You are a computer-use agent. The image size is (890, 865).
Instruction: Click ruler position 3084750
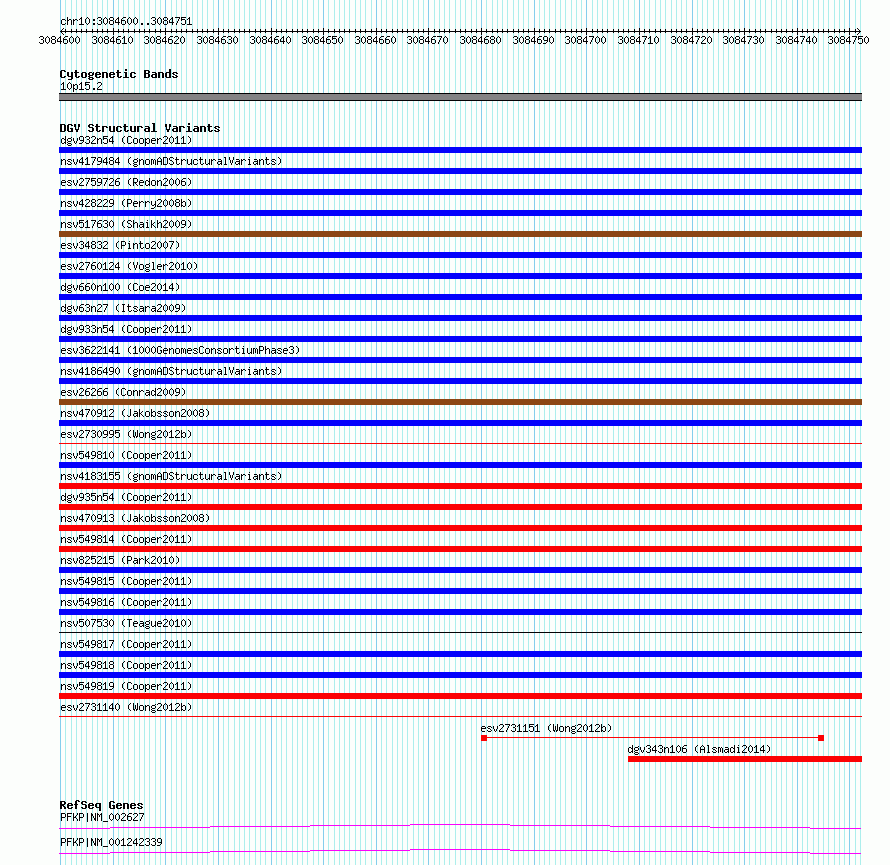tap(848, 40)
